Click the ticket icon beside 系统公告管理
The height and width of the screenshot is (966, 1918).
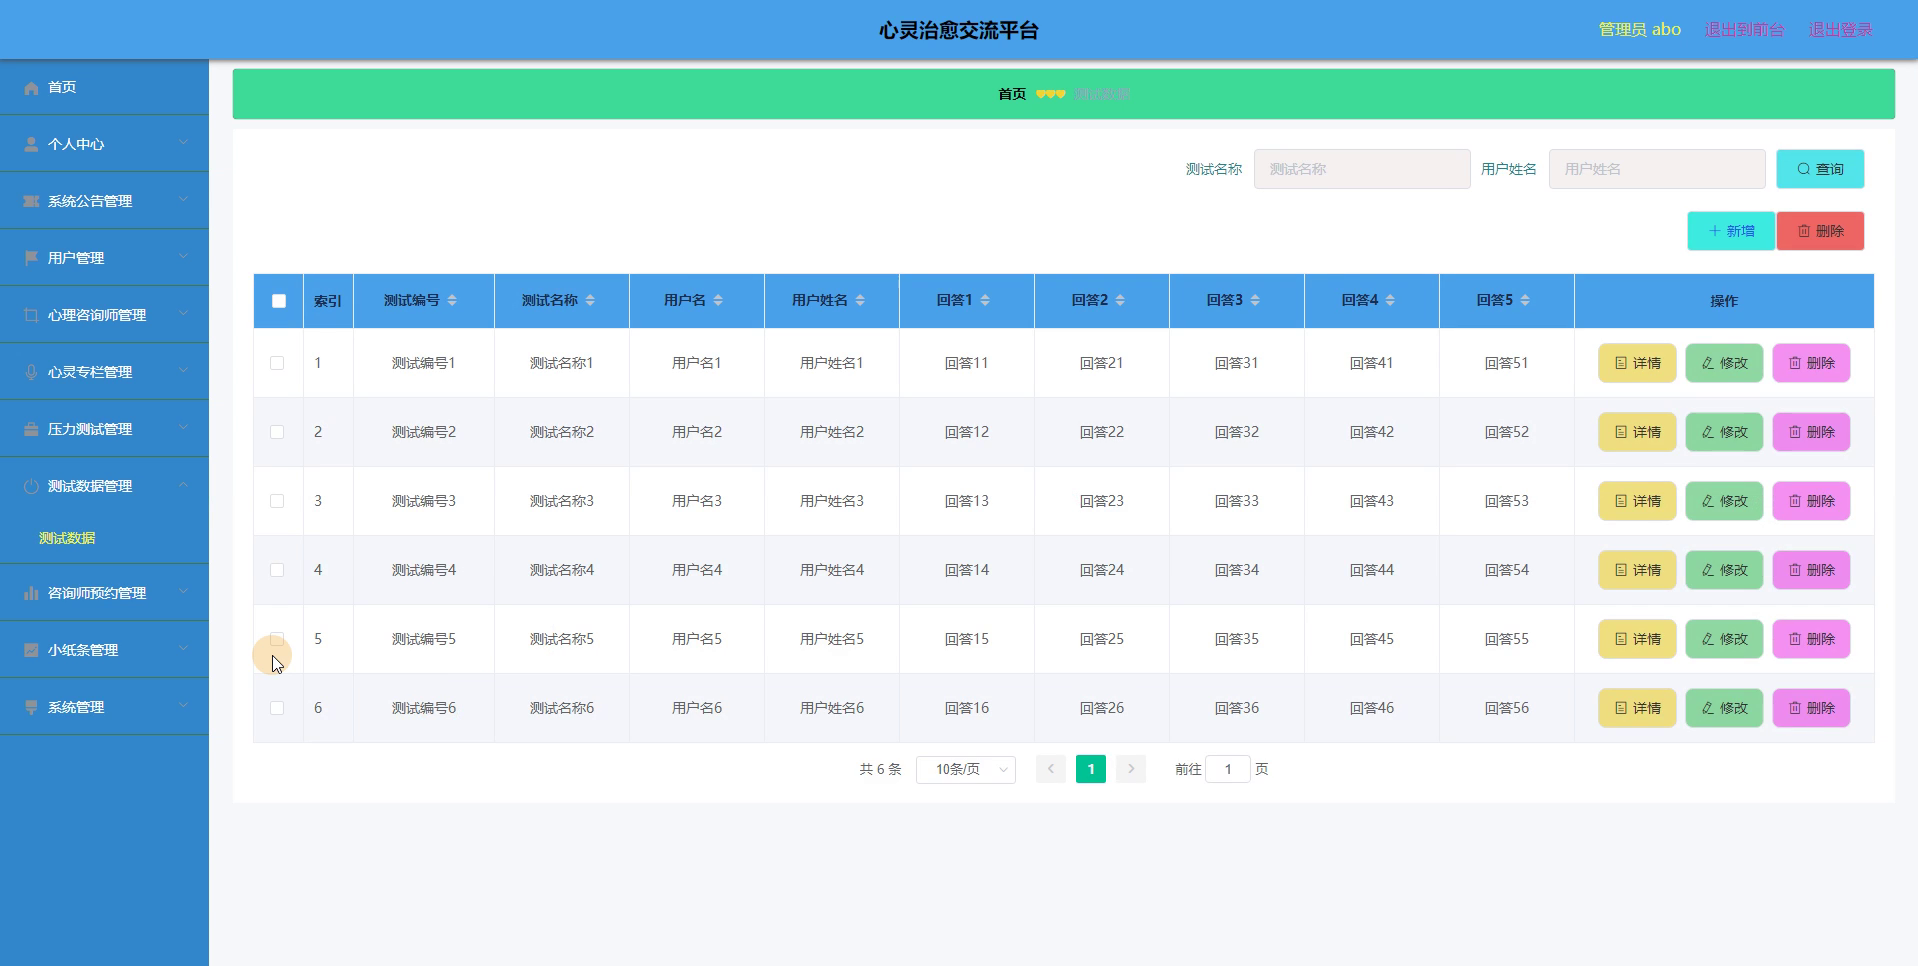click(x=31, y=202)
